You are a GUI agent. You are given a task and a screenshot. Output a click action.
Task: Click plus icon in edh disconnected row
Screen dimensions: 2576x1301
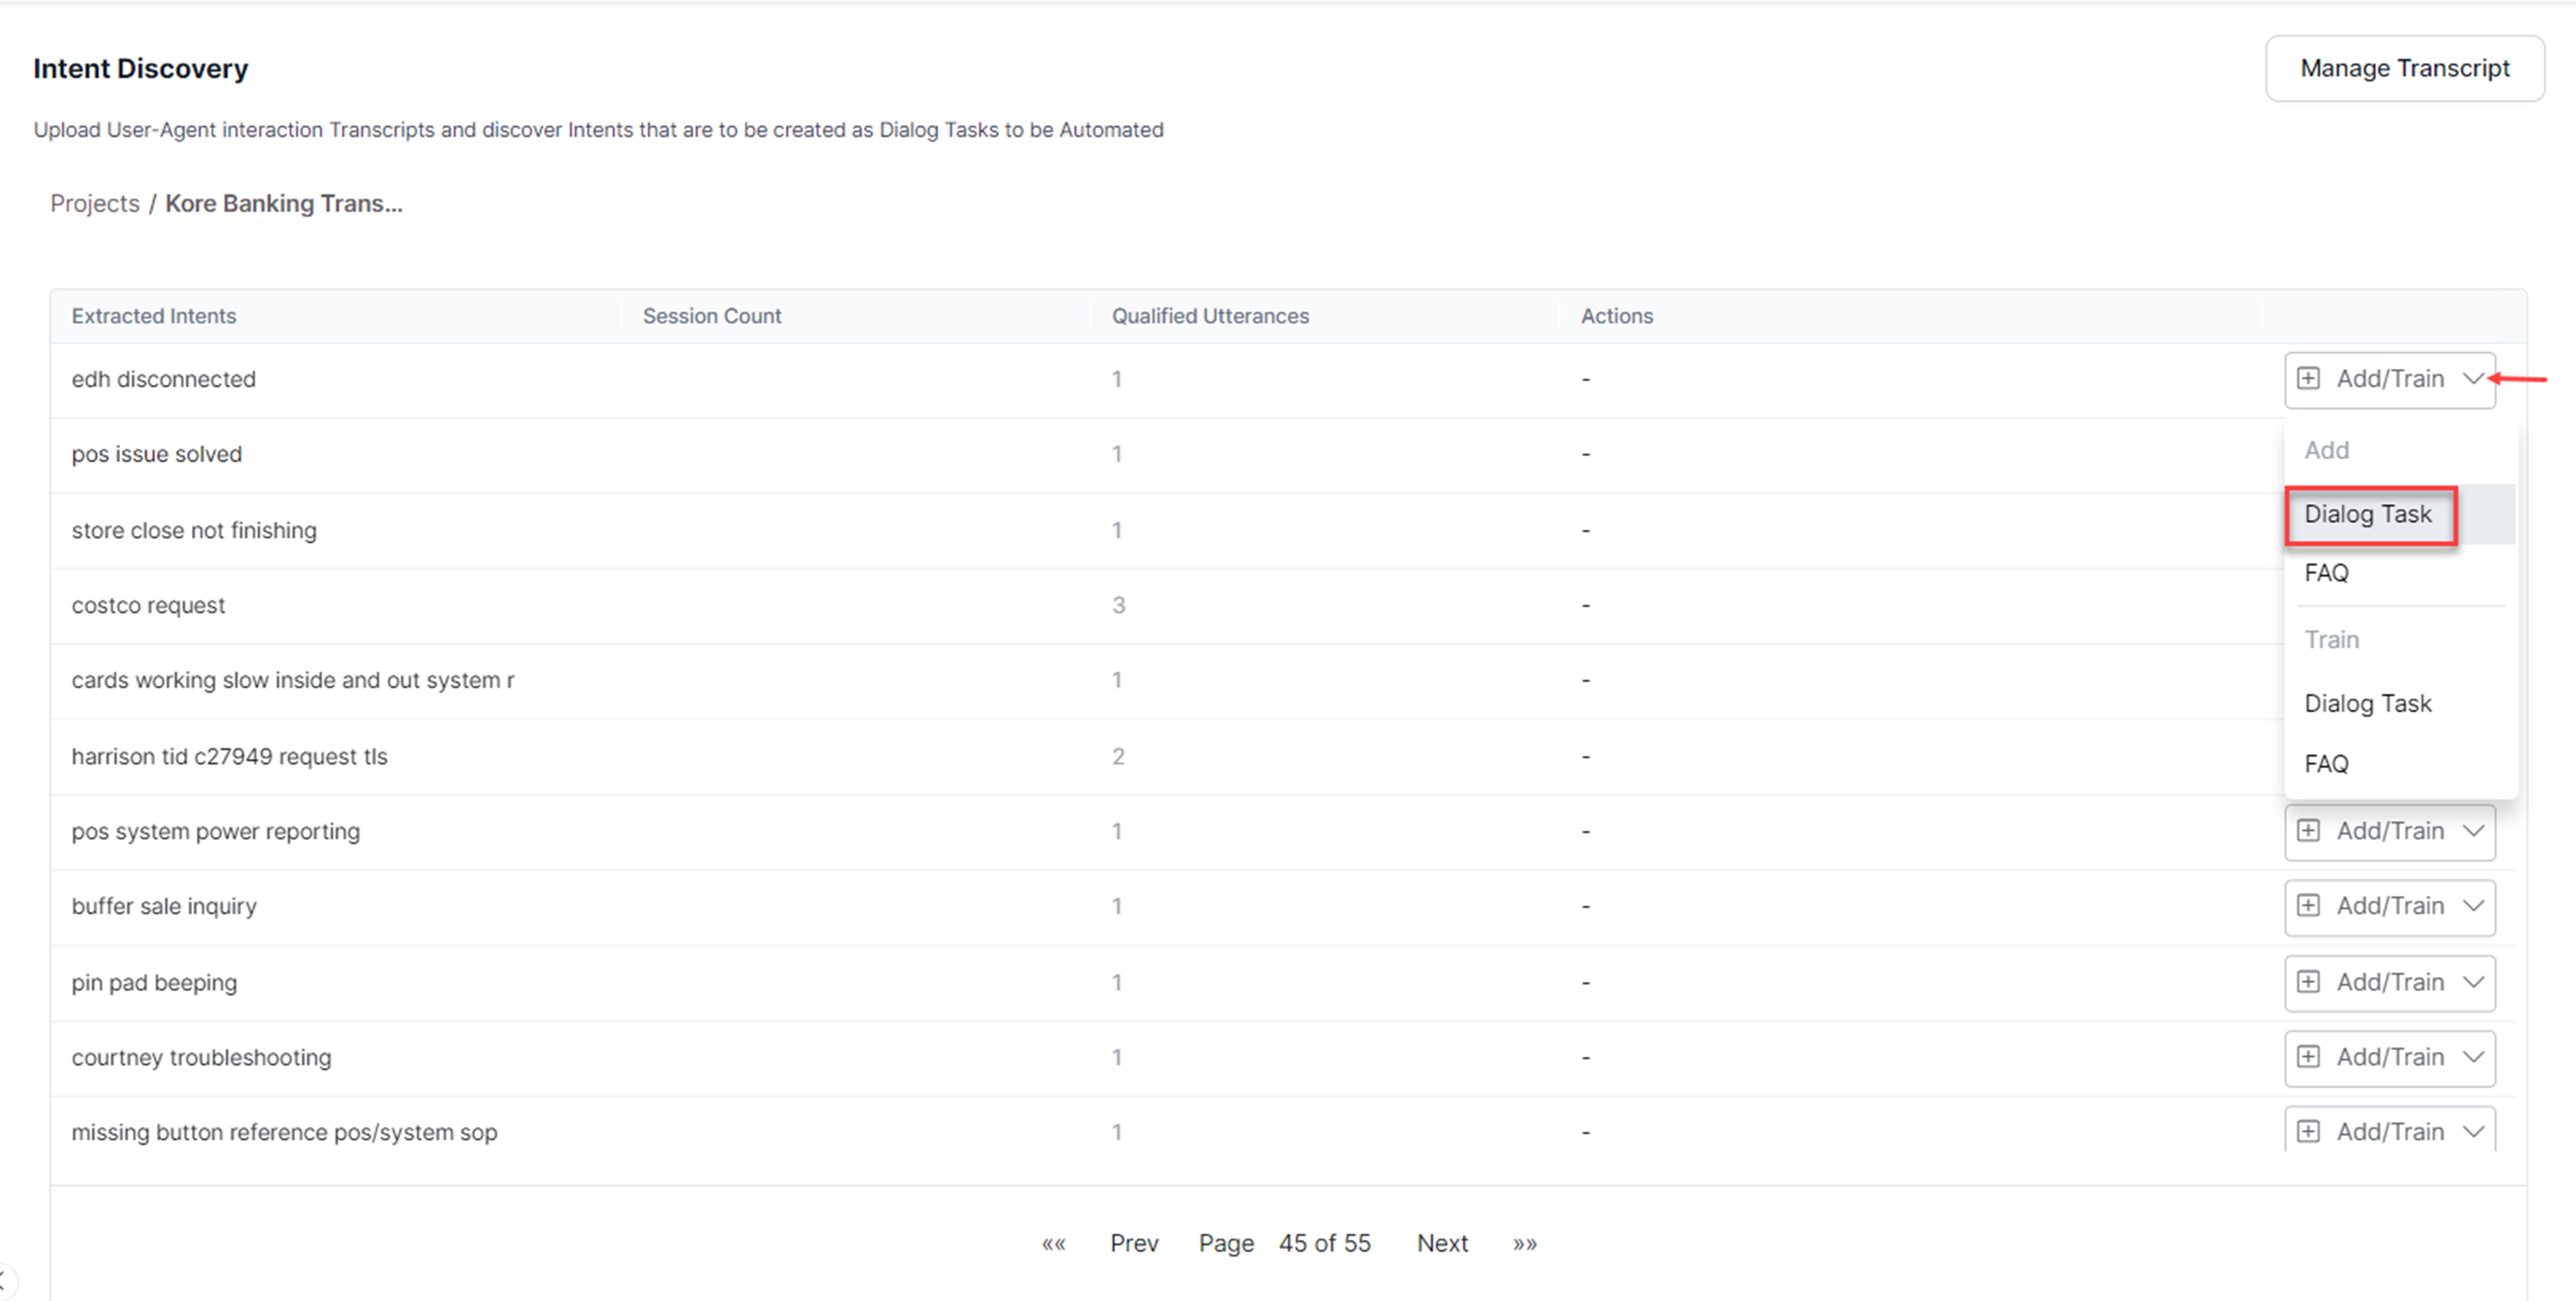coord(2308,378)
